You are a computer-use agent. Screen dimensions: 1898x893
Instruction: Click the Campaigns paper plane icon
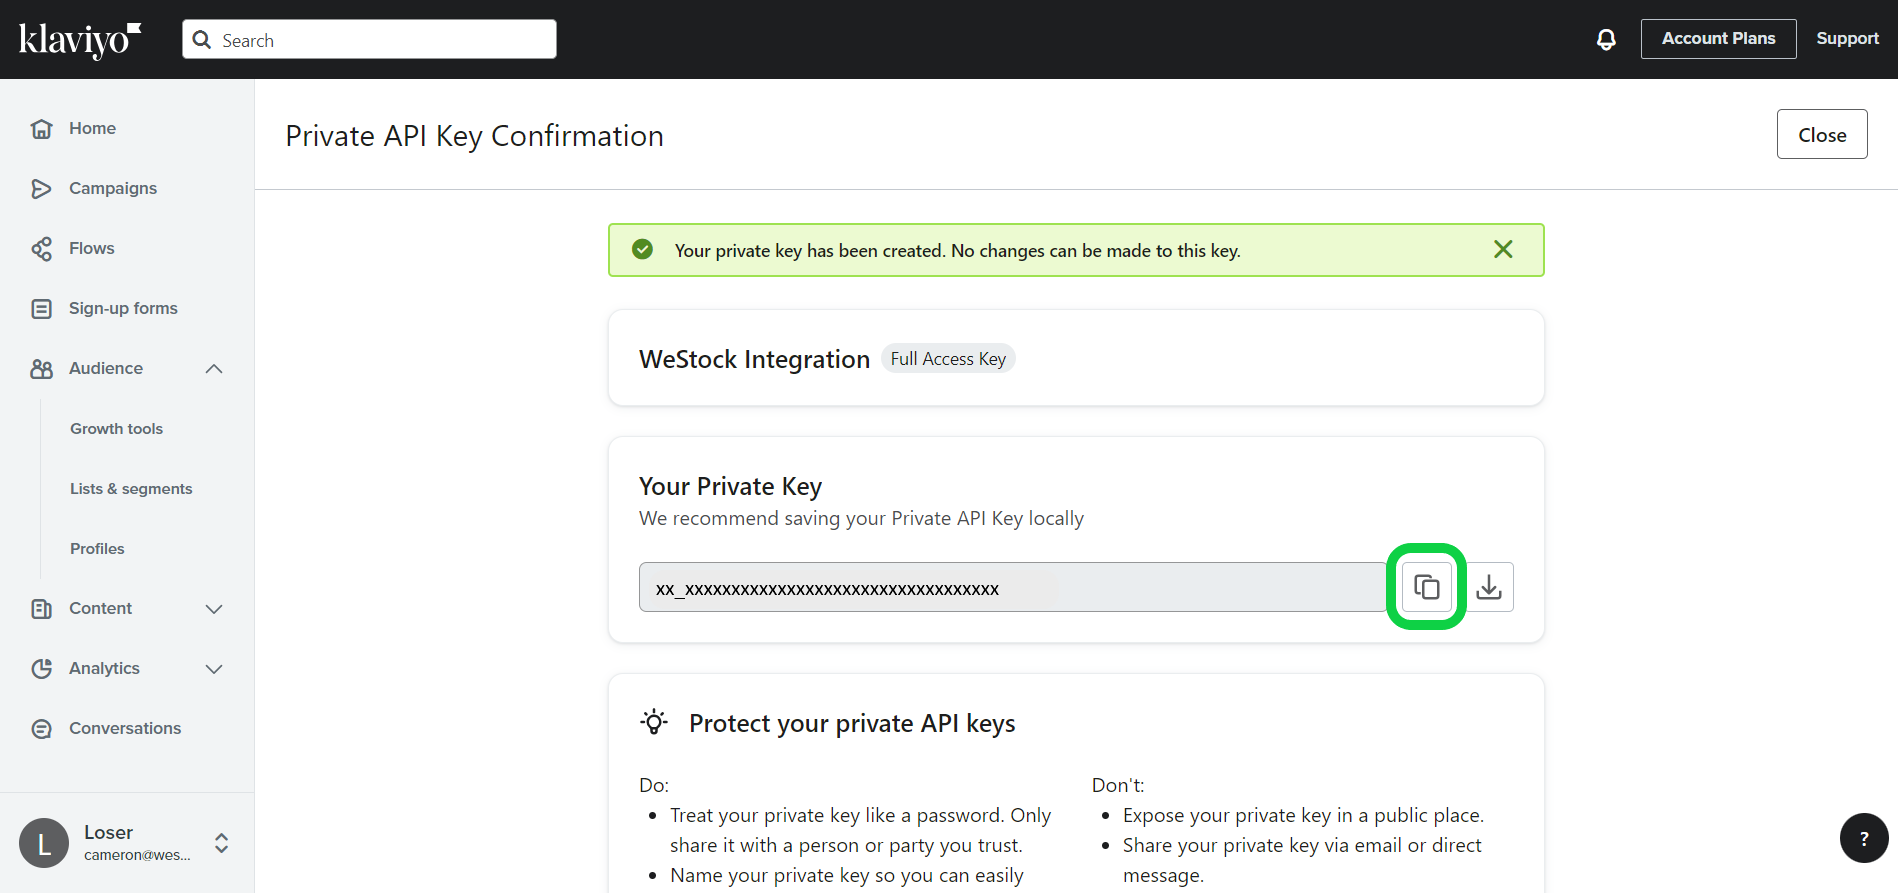tap(41, 188)
